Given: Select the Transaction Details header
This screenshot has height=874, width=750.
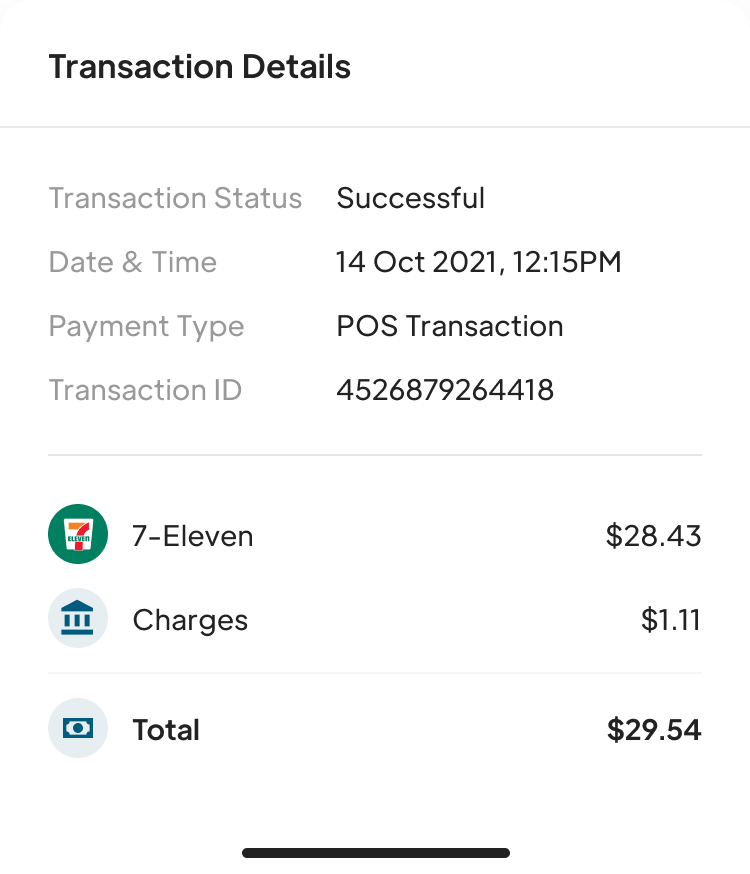Looking at the screenshot, I should [200, 66].
